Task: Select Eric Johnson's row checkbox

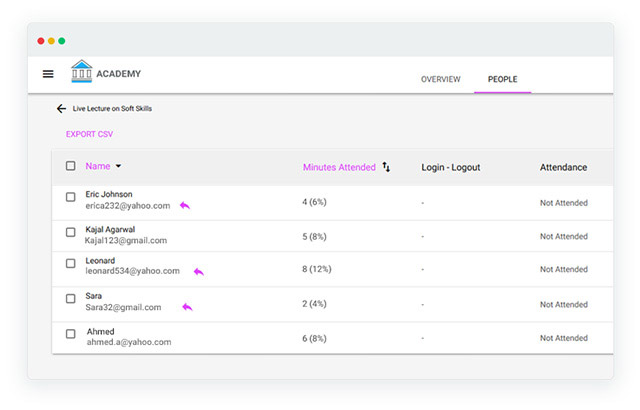Action: 71,197
